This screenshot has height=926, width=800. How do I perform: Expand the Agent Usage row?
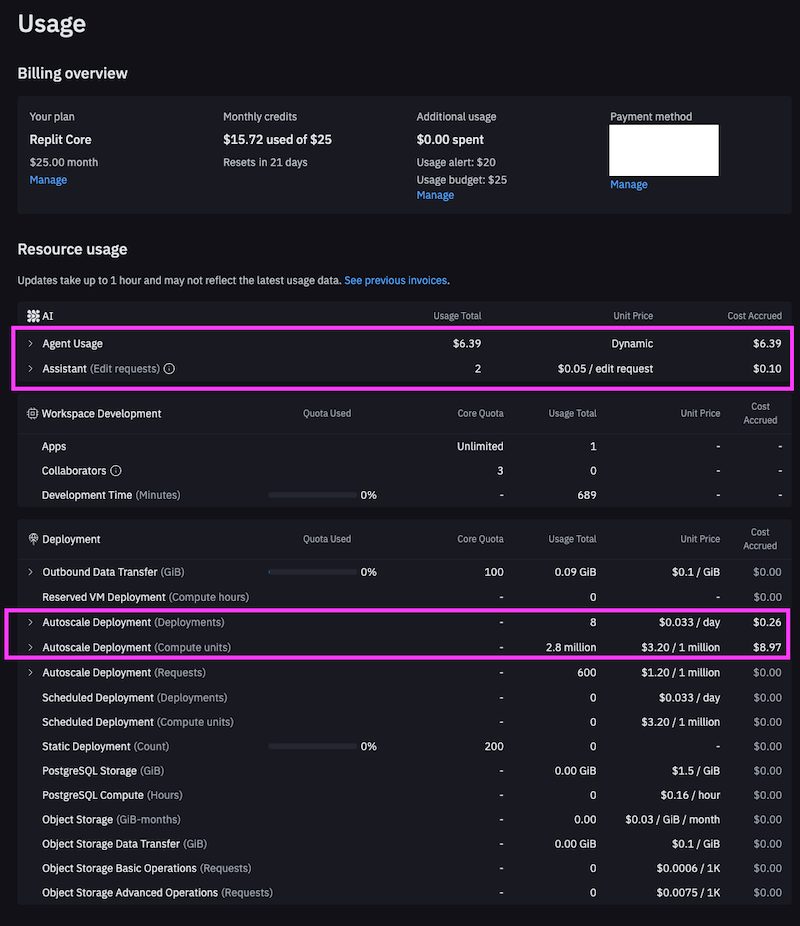click(x=30, y=344)
